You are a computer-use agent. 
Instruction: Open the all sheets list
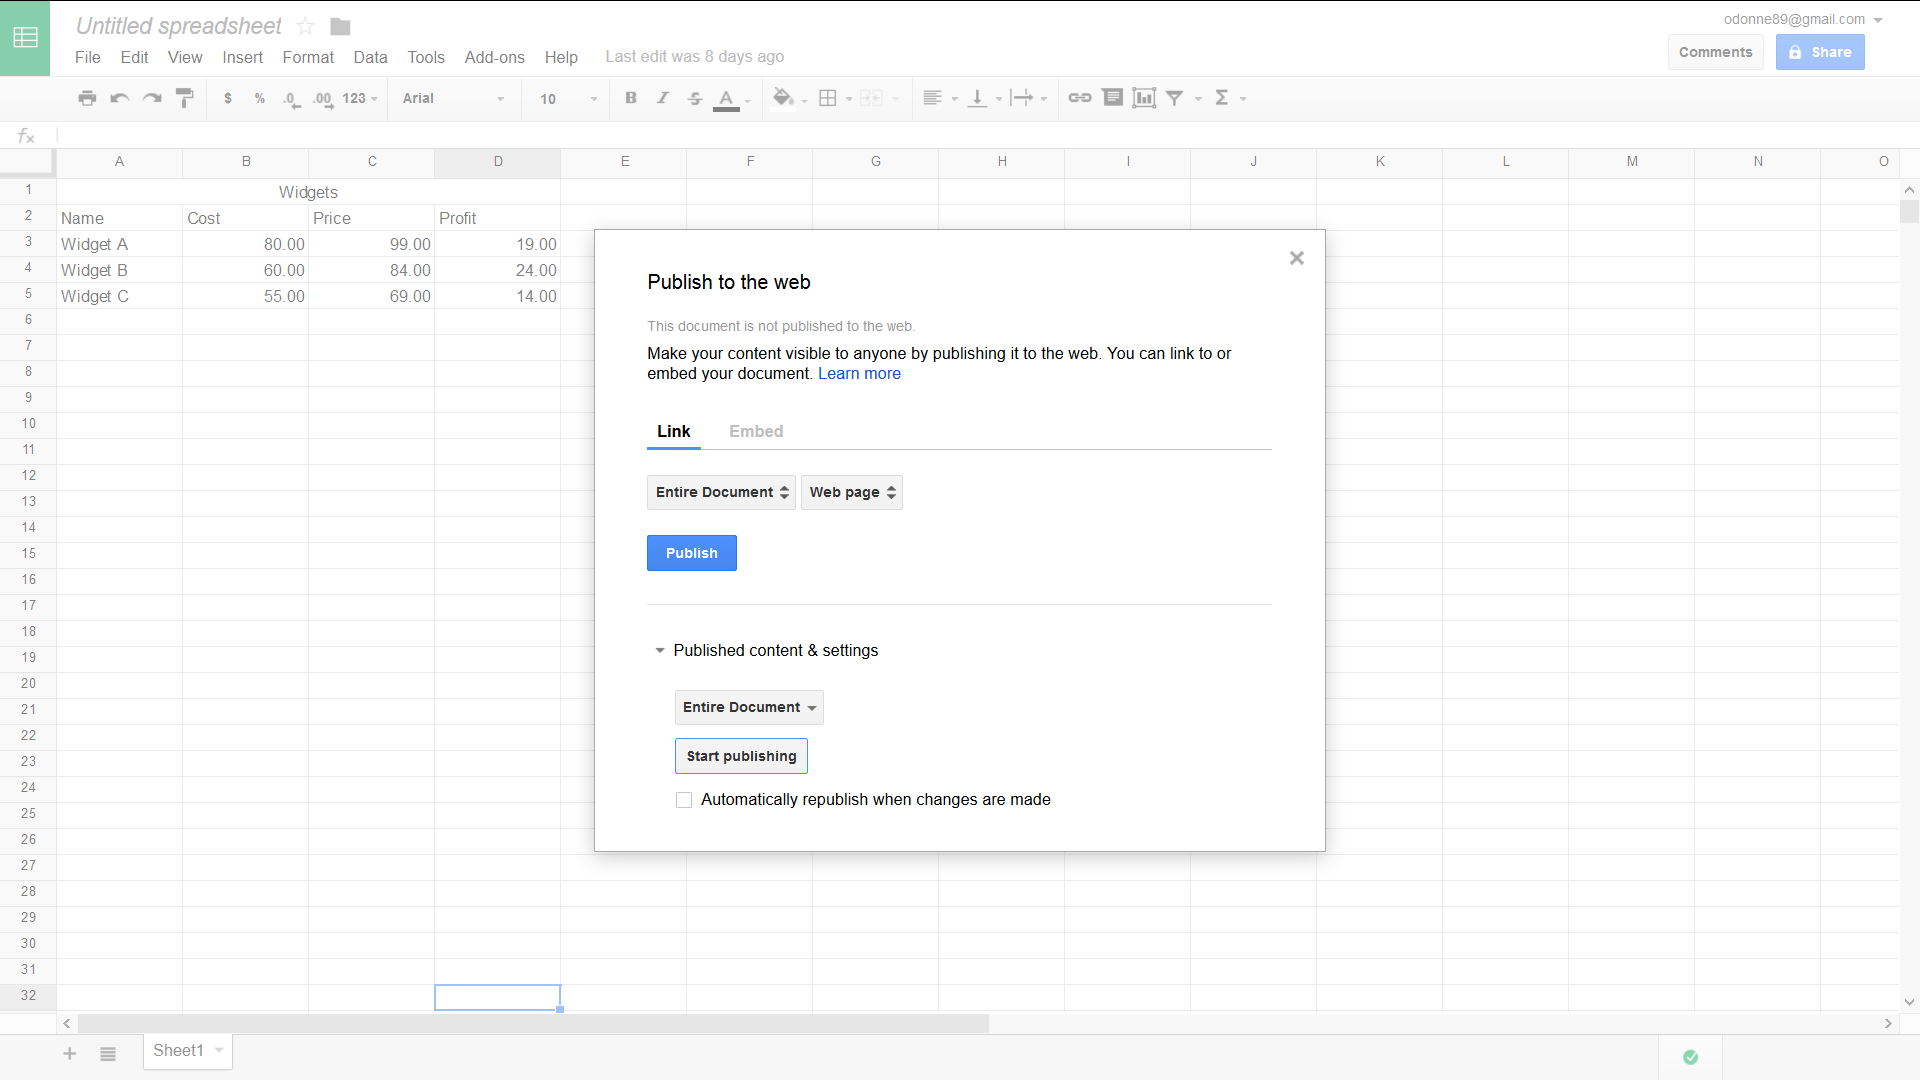click(x=108, y=1054)
